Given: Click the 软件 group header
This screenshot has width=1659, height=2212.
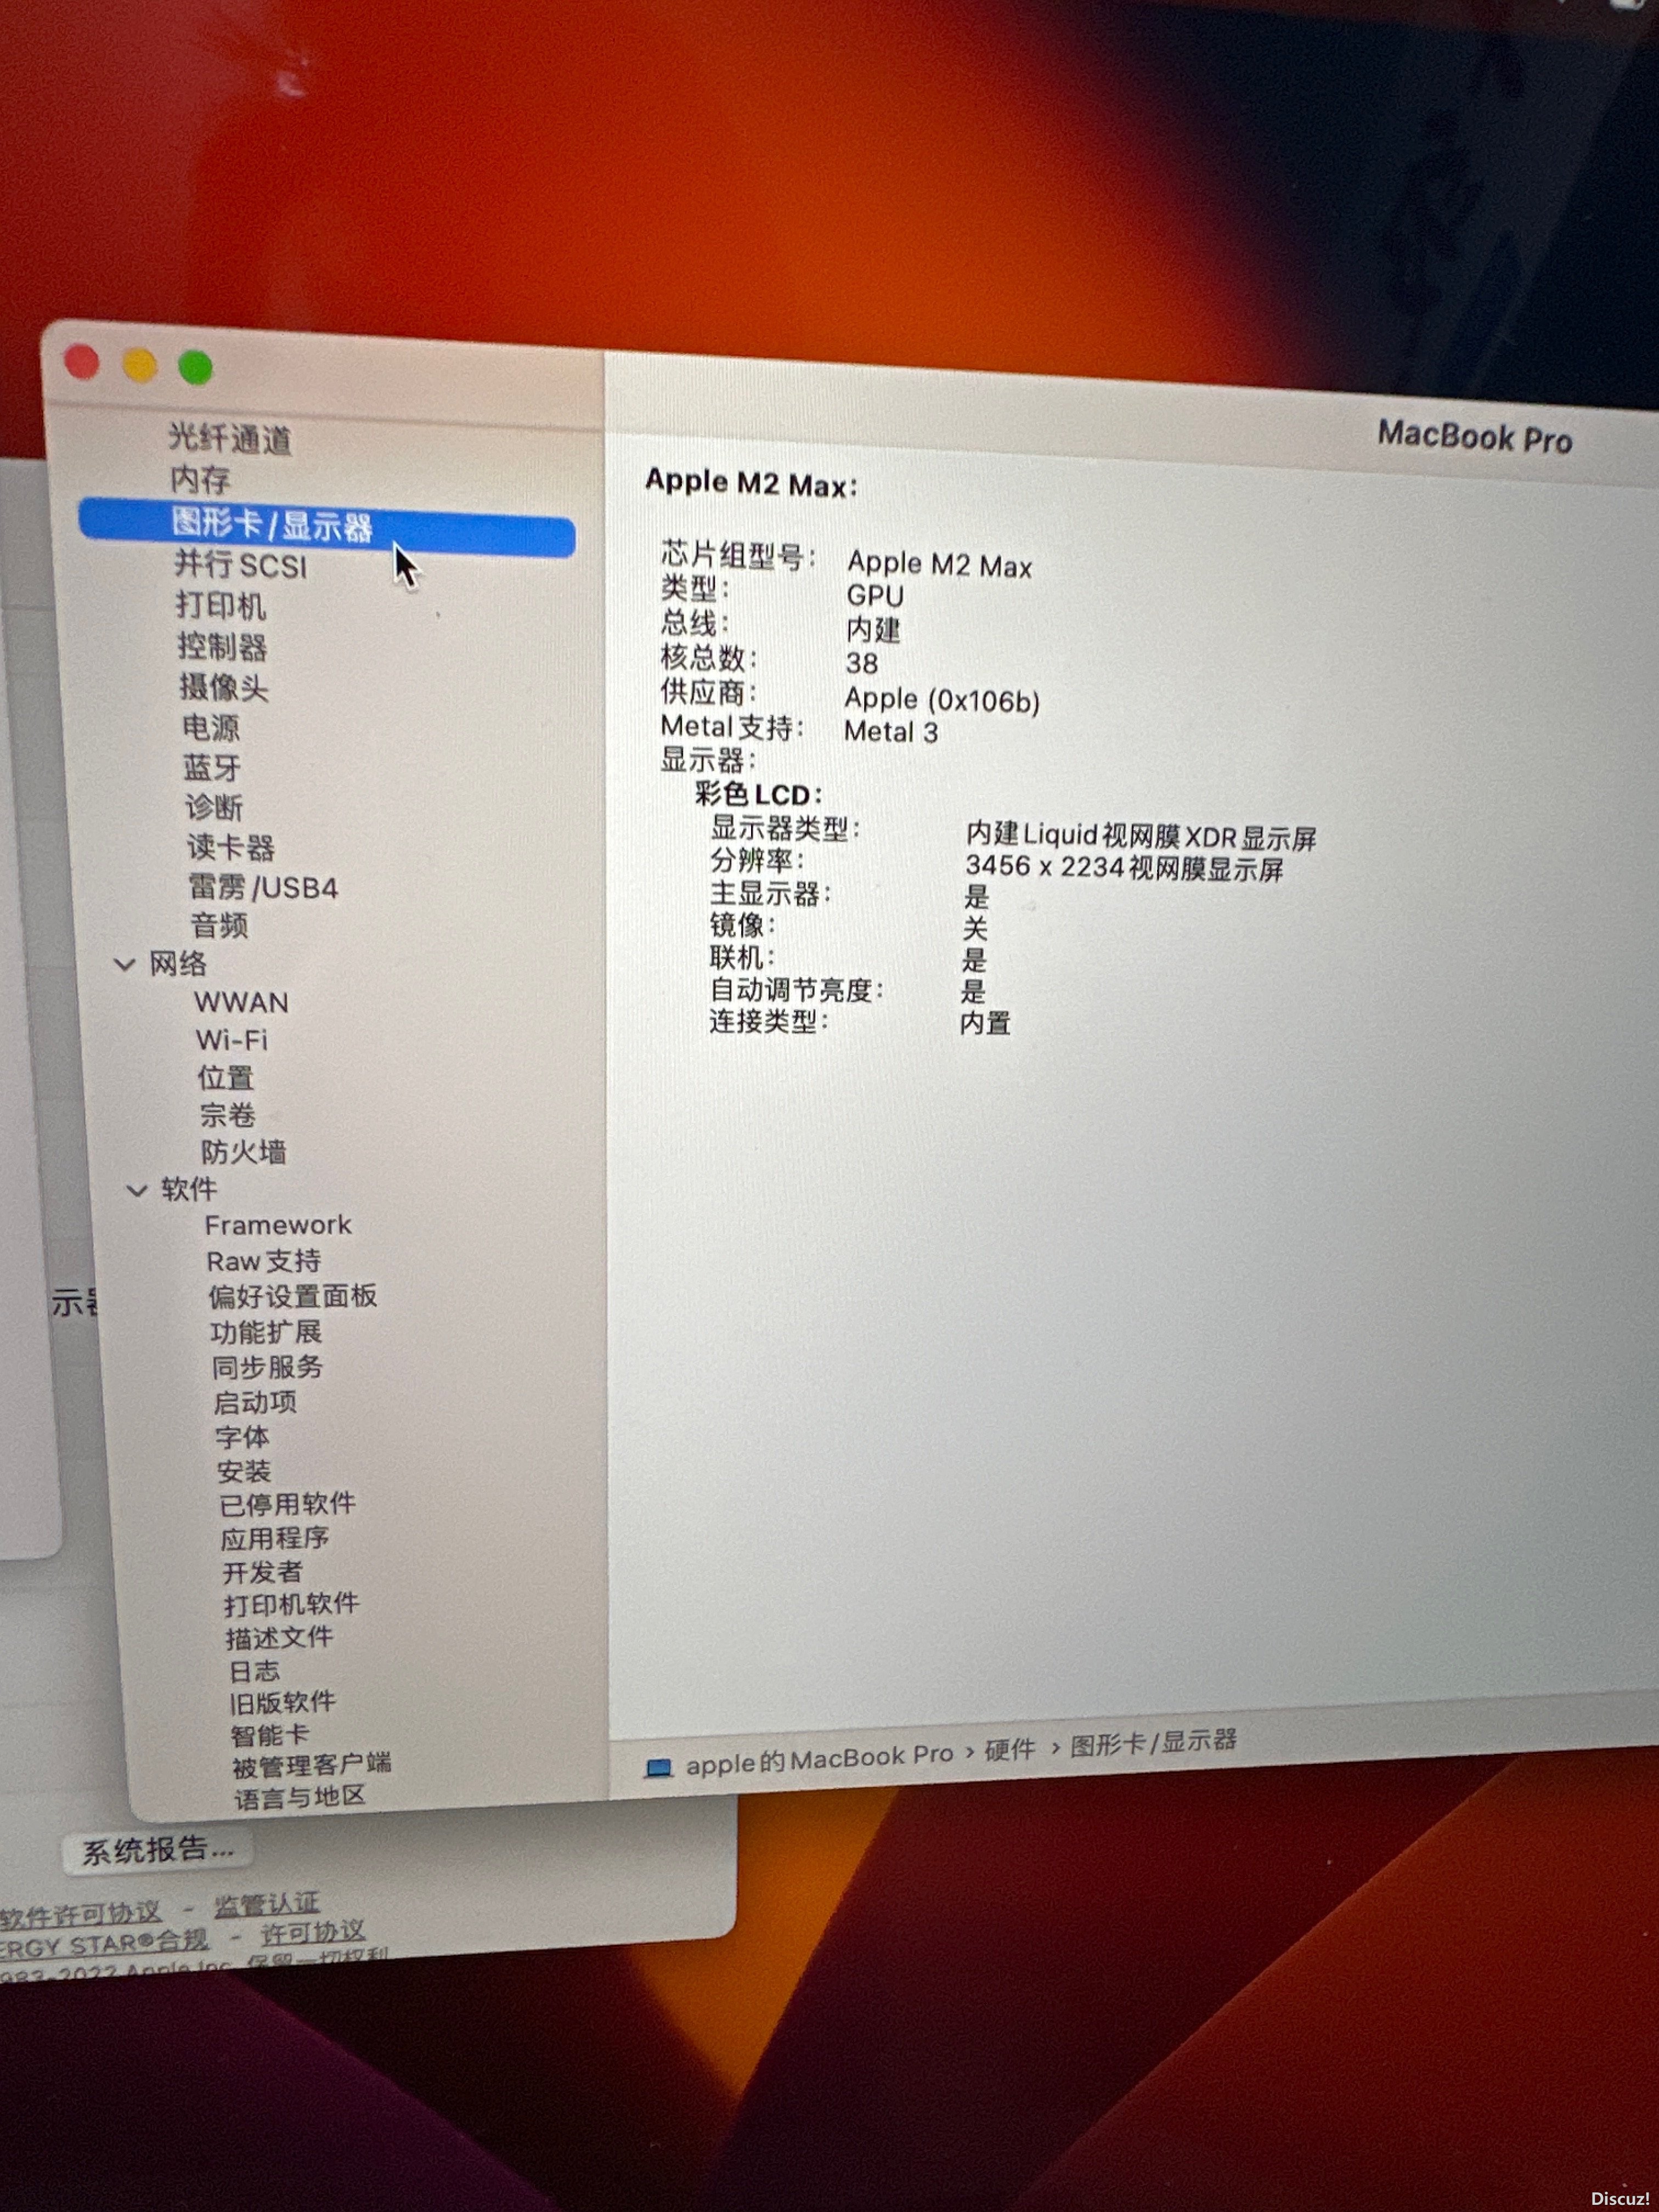Looking at the screenshot, I should tap(189, 1189).
